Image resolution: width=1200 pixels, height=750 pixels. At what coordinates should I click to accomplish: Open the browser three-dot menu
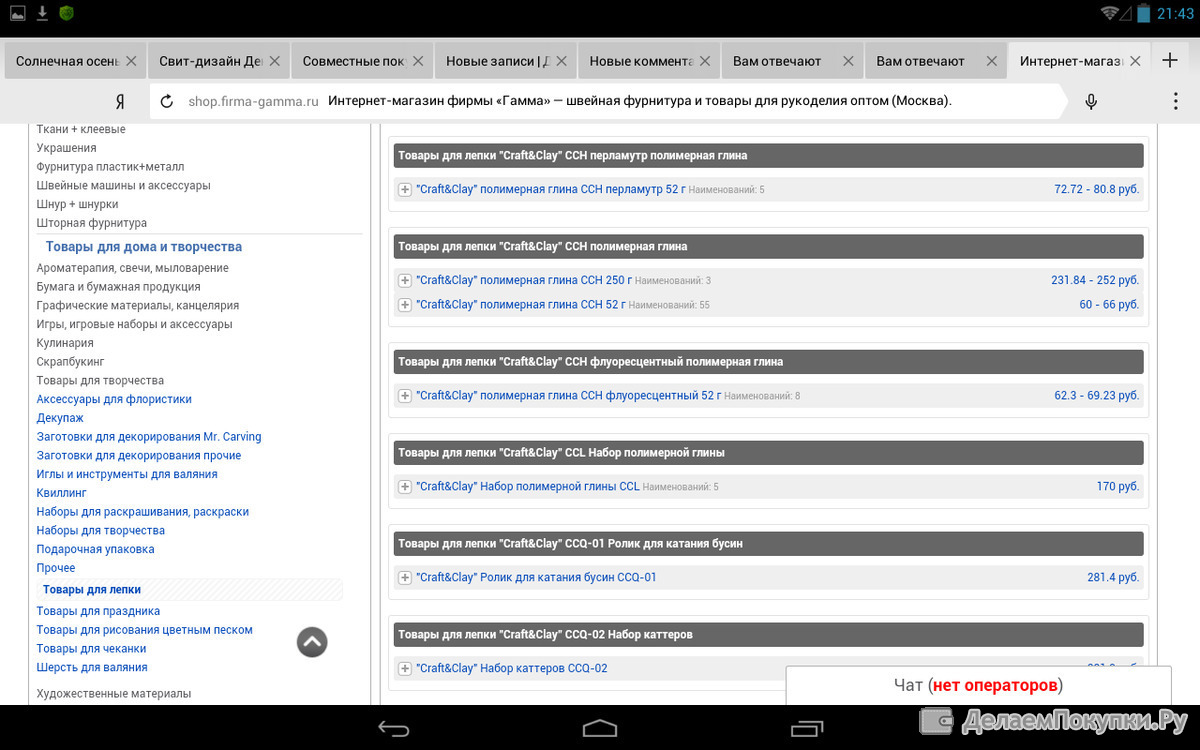coord(1176,101)
